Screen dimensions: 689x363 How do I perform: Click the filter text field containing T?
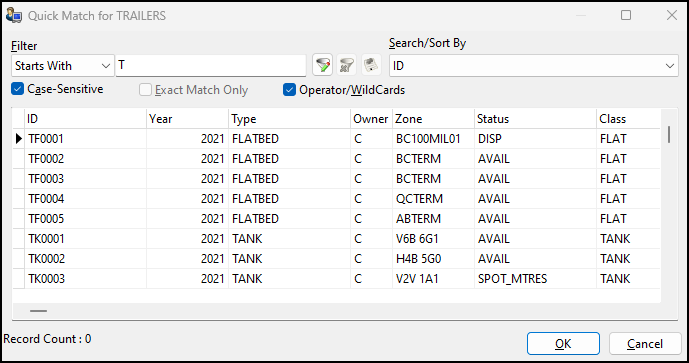point(211,65)
